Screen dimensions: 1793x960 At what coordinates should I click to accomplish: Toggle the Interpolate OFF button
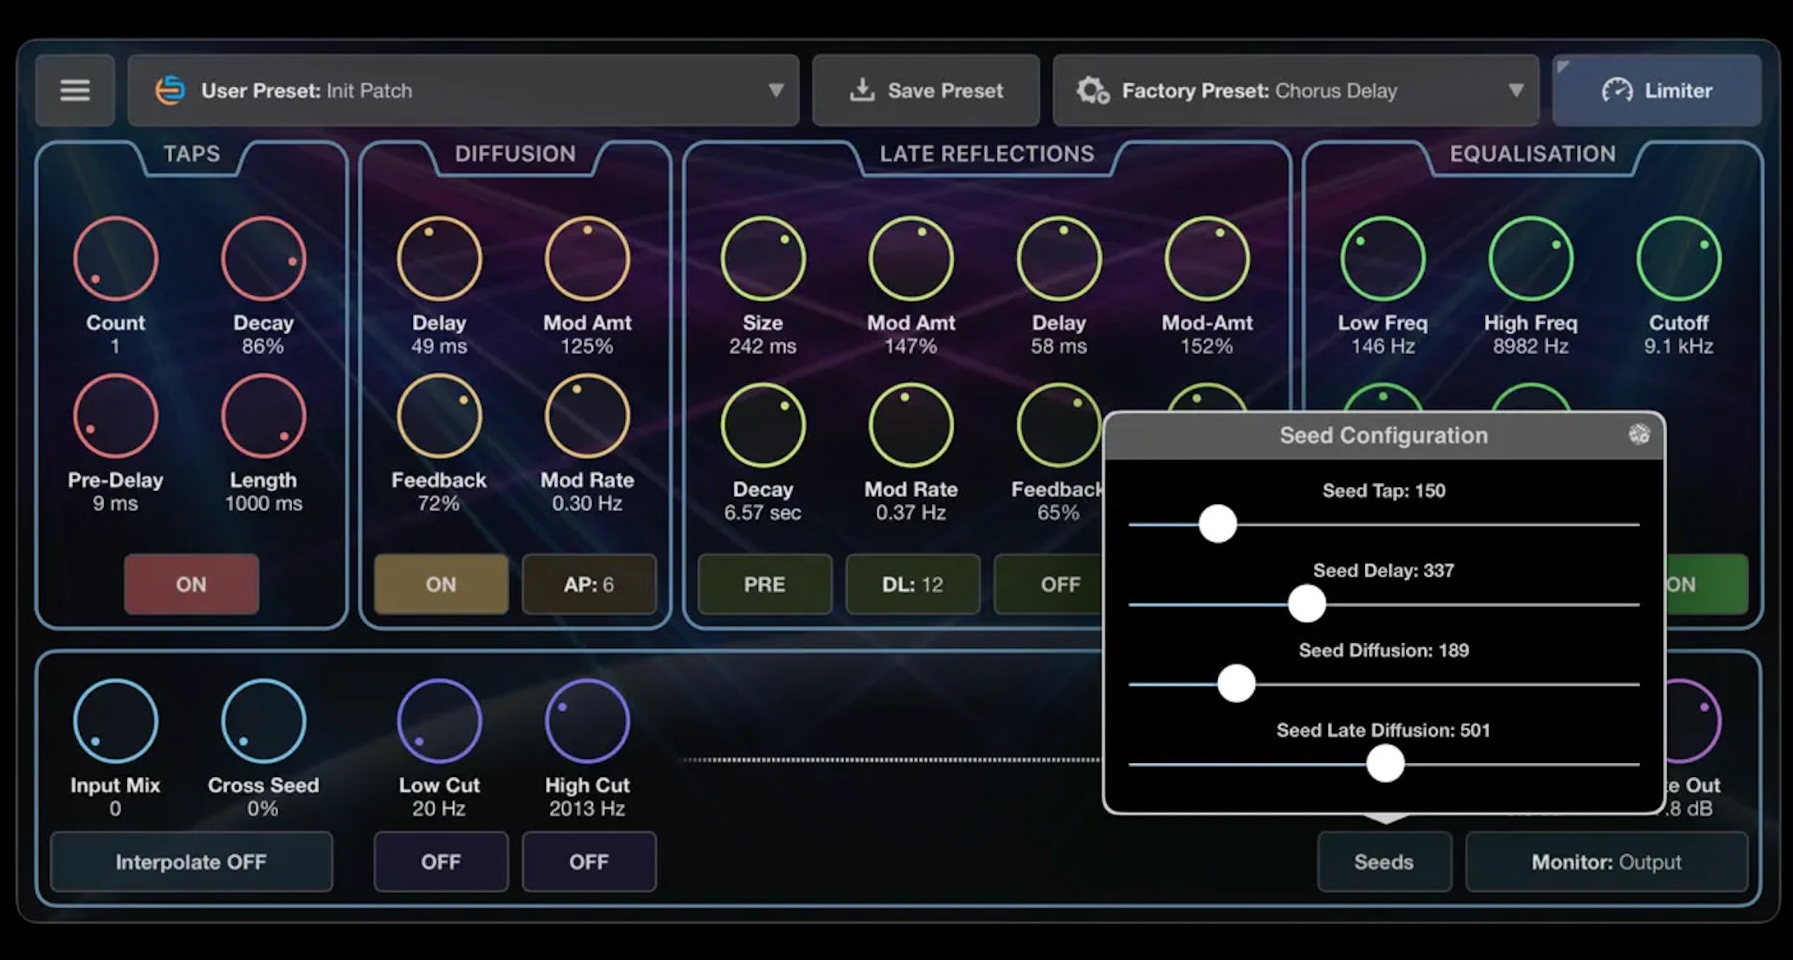(191, 862)
